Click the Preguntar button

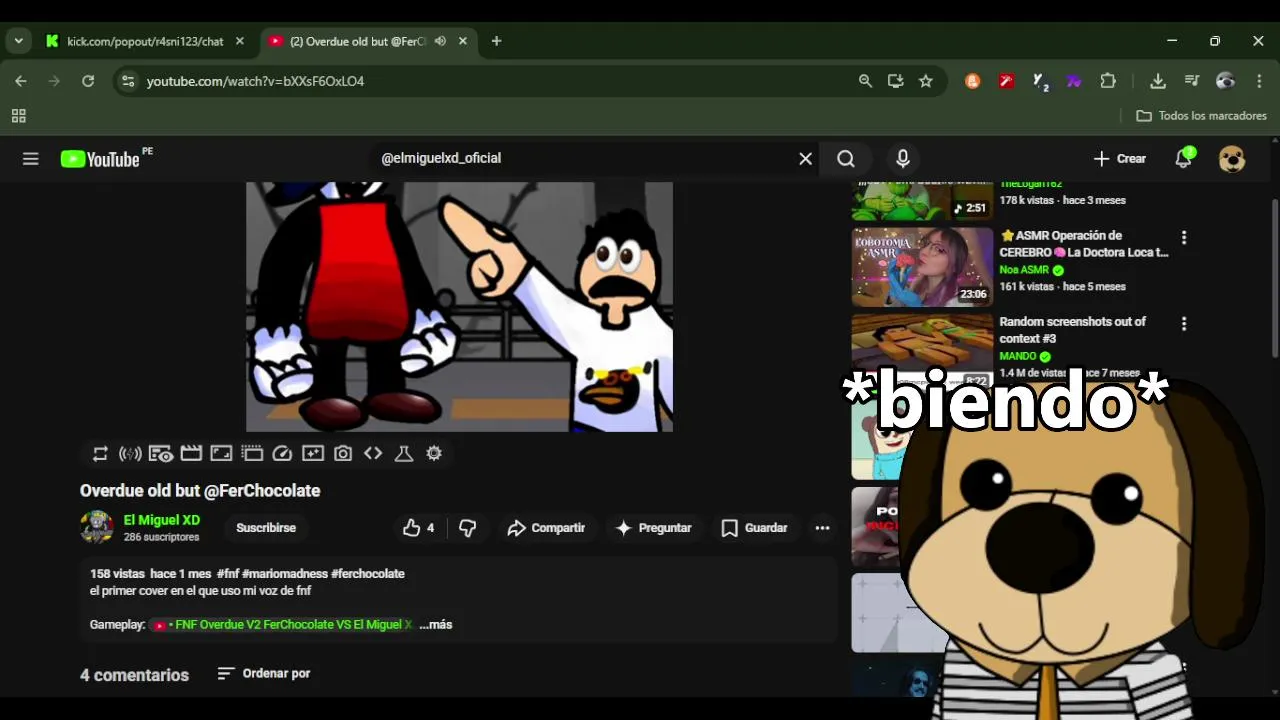coord(653,528)
